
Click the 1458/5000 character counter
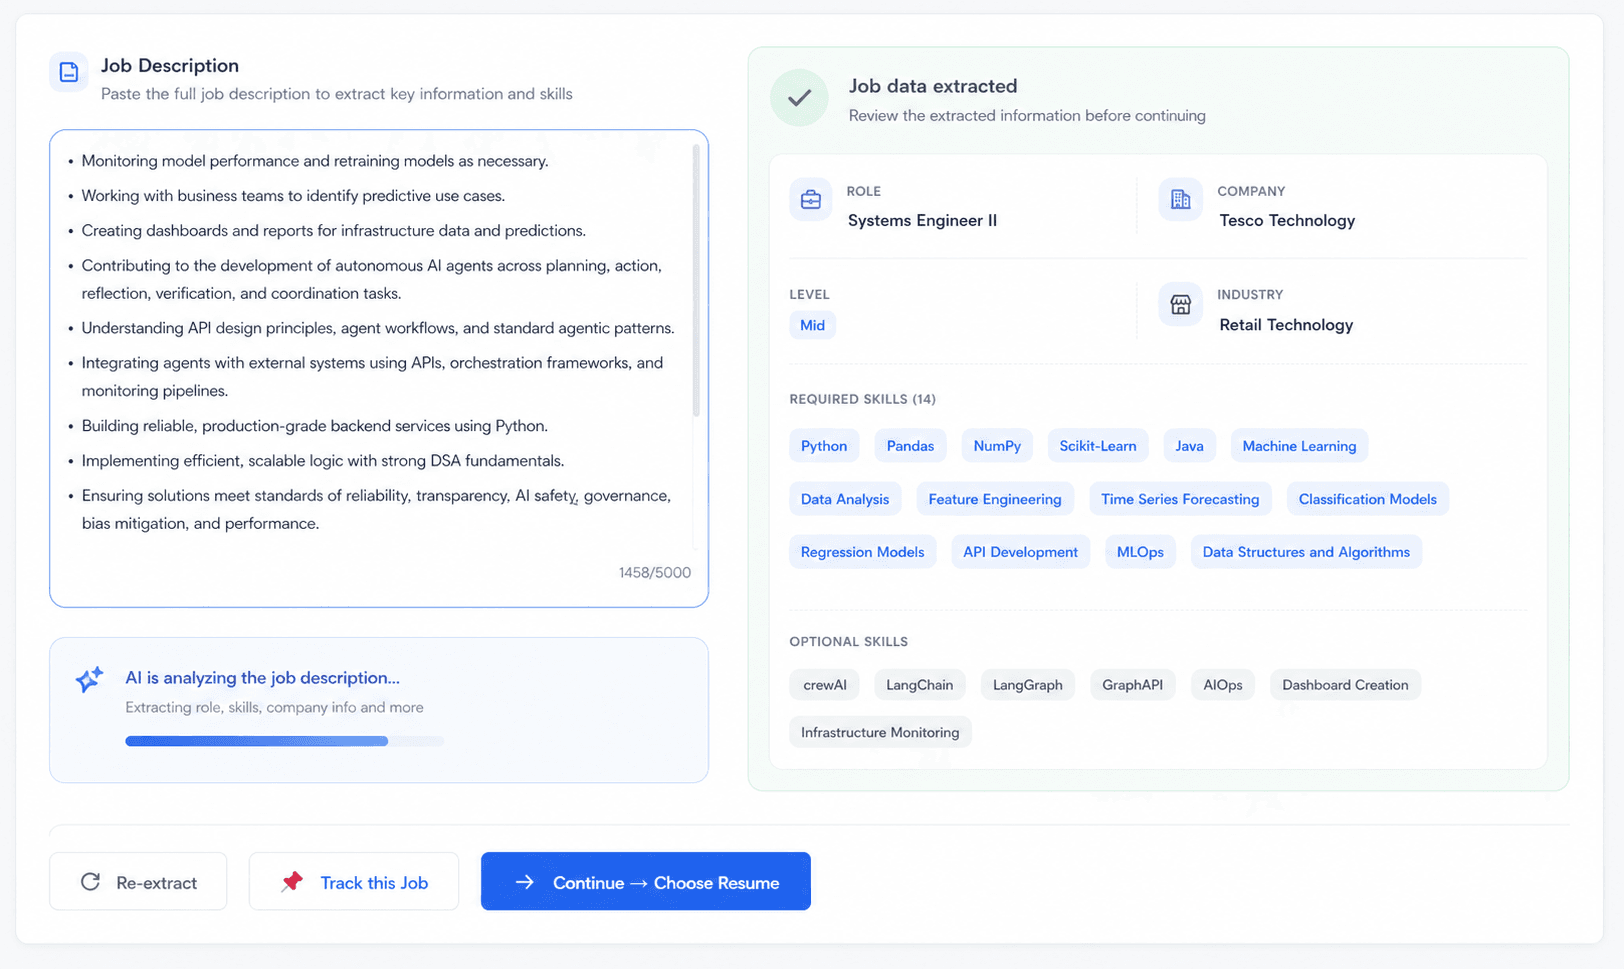(655, 573)
